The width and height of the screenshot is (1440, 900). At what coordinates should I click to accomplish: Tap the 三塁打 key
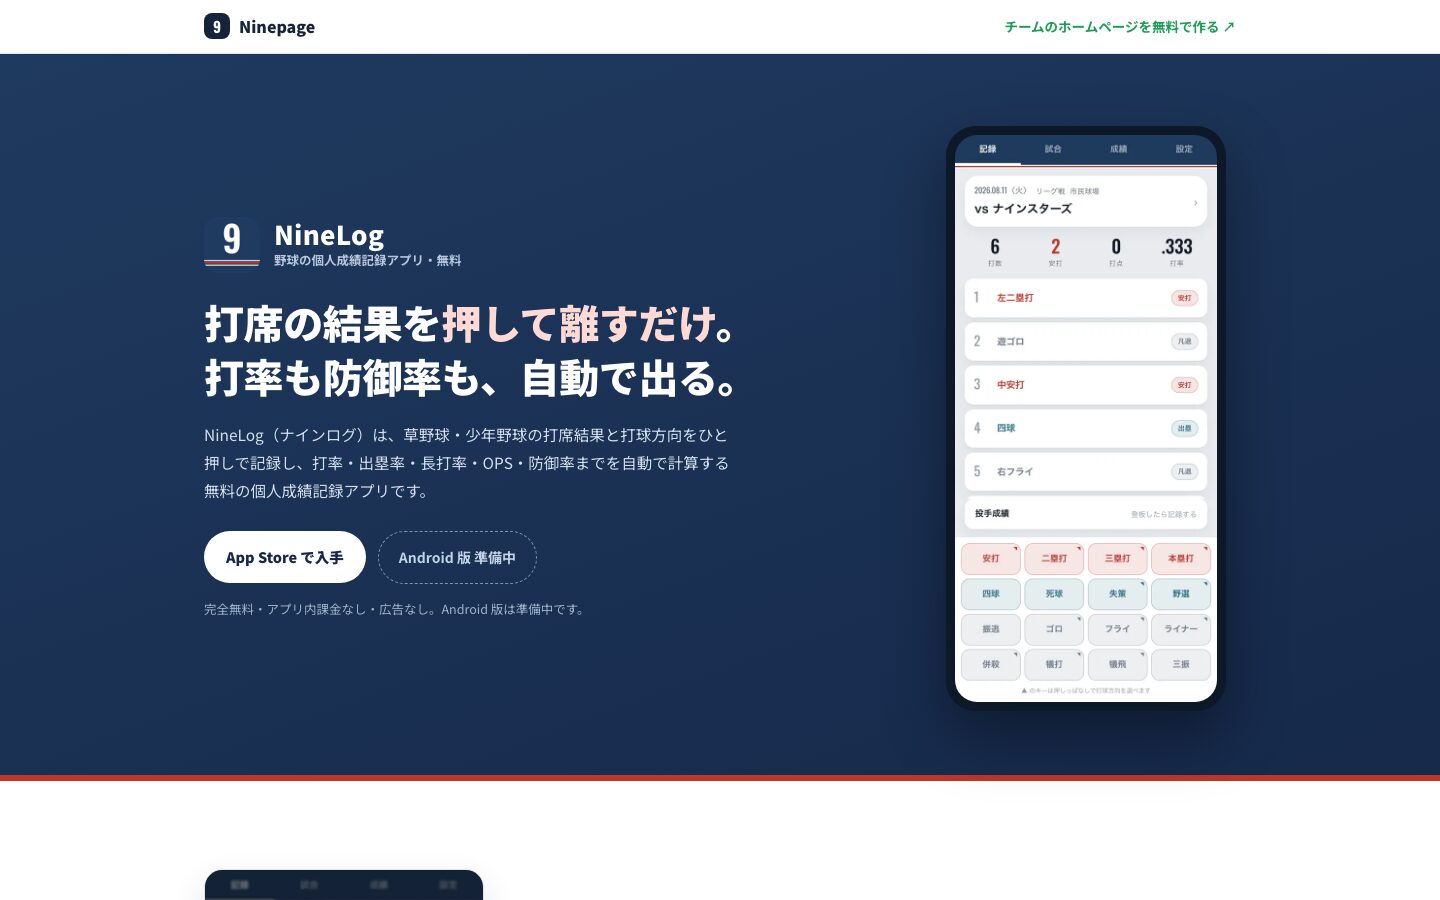(x=1117, y=559)
